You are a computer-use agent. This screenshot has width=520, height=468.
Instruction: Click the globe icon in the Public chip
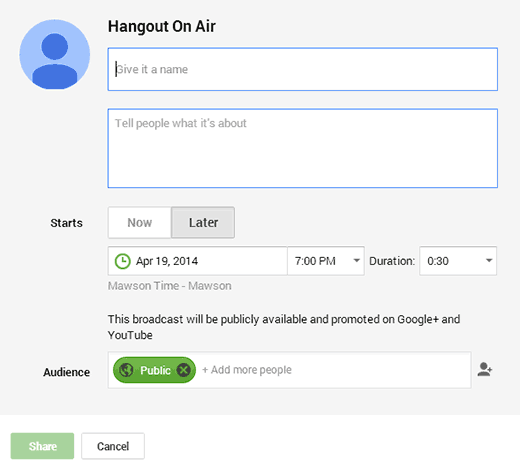[x=126, y=370]
